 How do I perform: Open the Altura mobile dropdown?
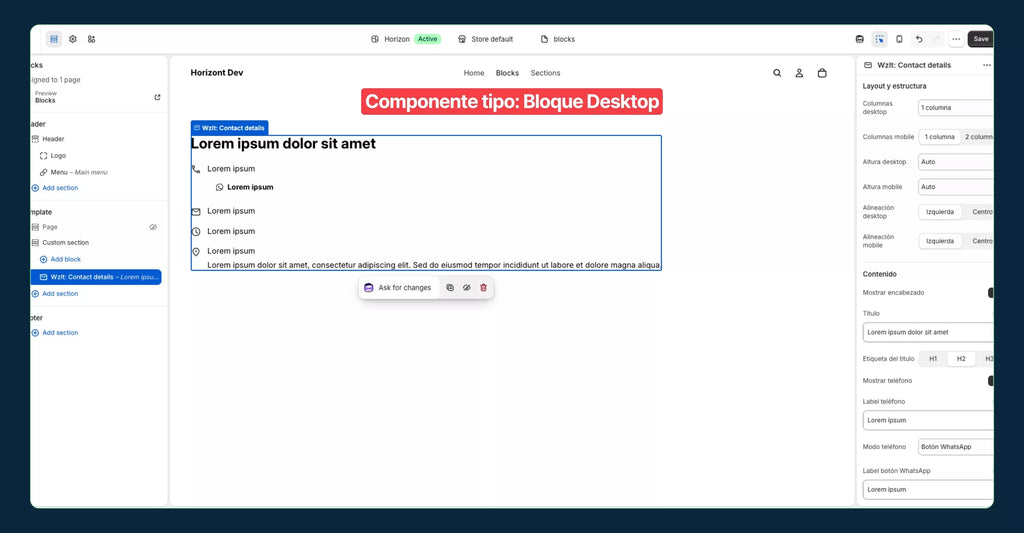pyautogui.click(x=955, y=187)
